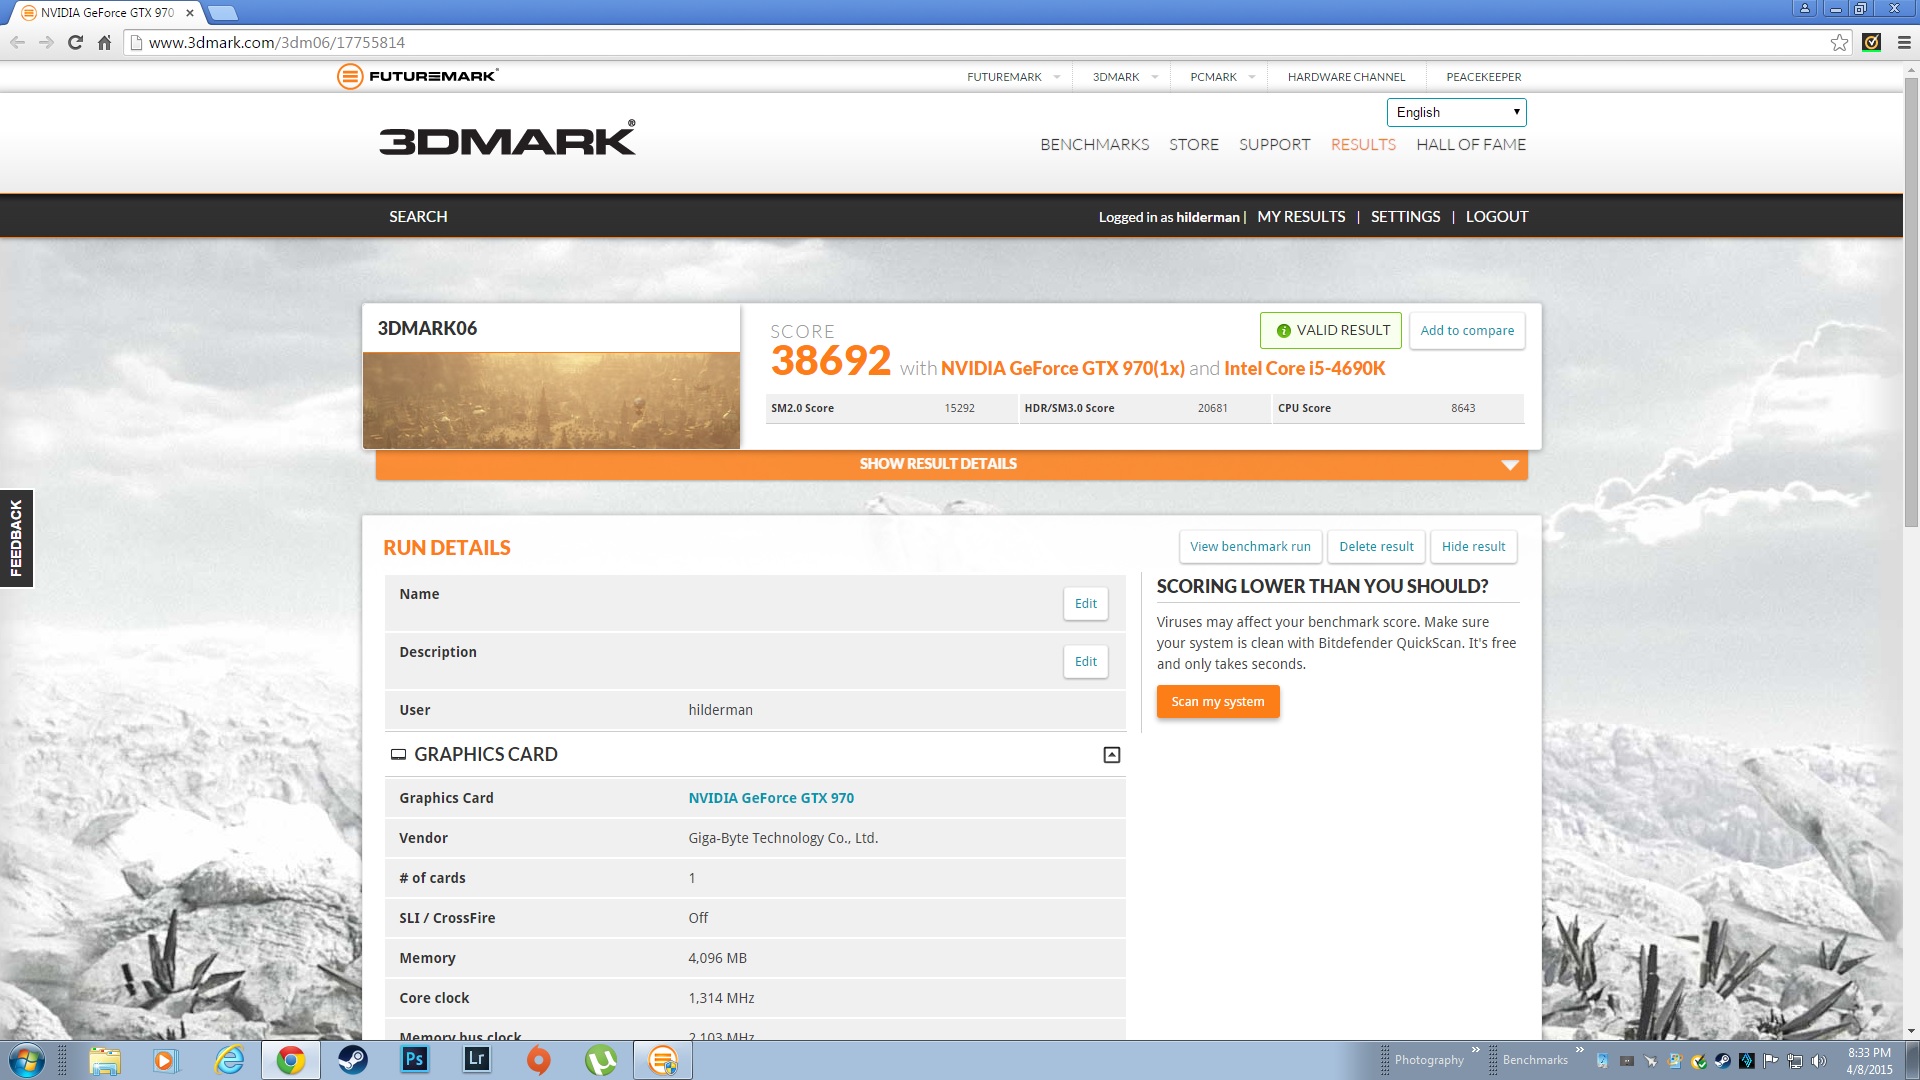Bookmark this page with the star icon
Screen dimensions: 1920x1080
pos(1839,42)
